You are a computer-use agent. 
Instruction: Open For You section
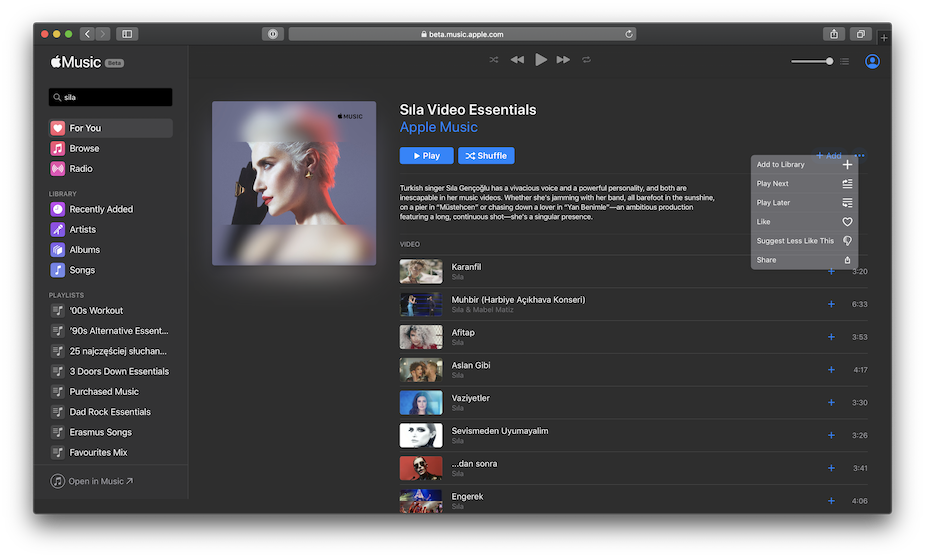pos(110,128)
